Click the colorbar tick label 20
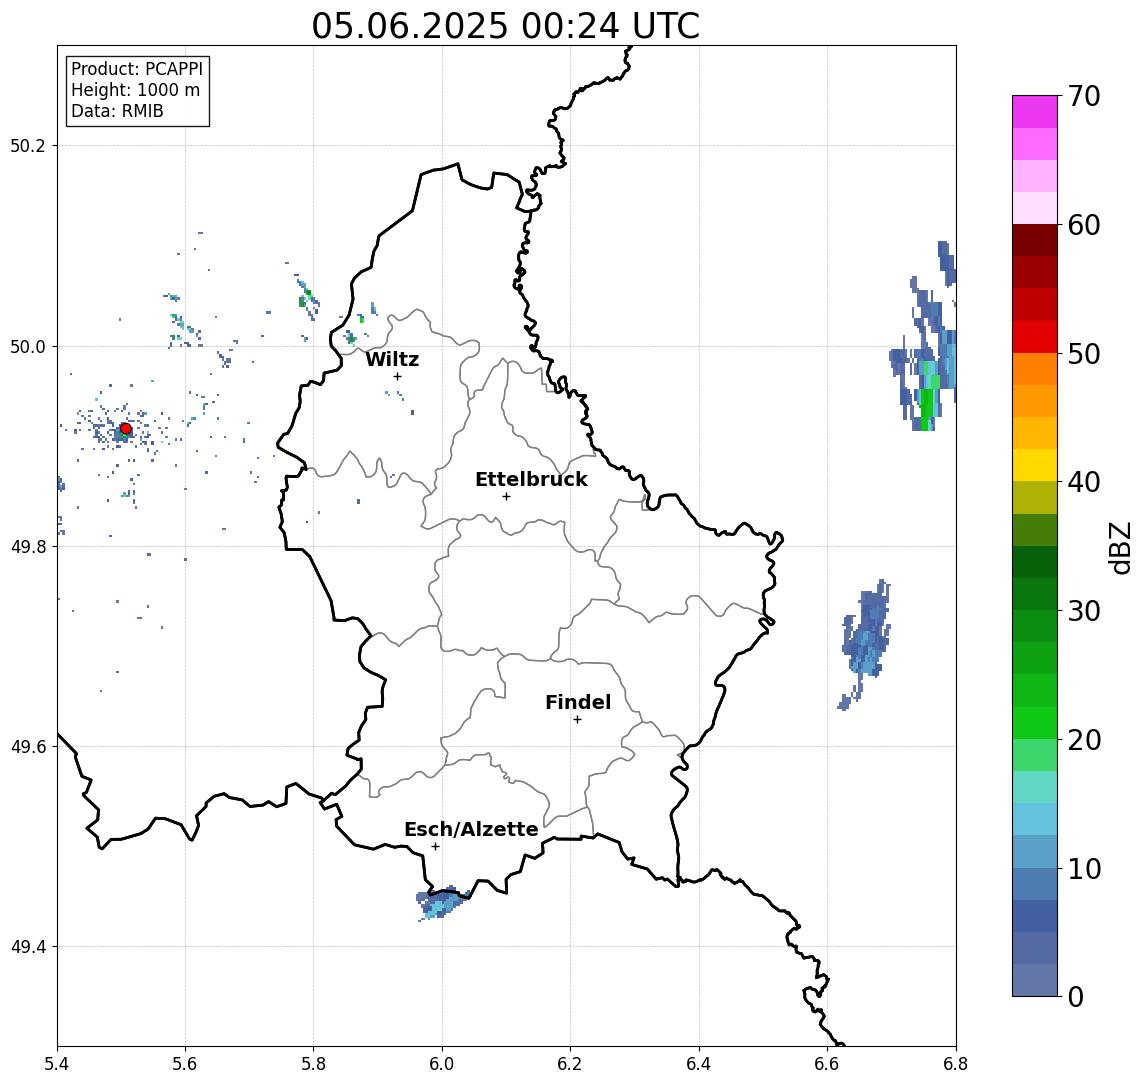 point(1084,739)
